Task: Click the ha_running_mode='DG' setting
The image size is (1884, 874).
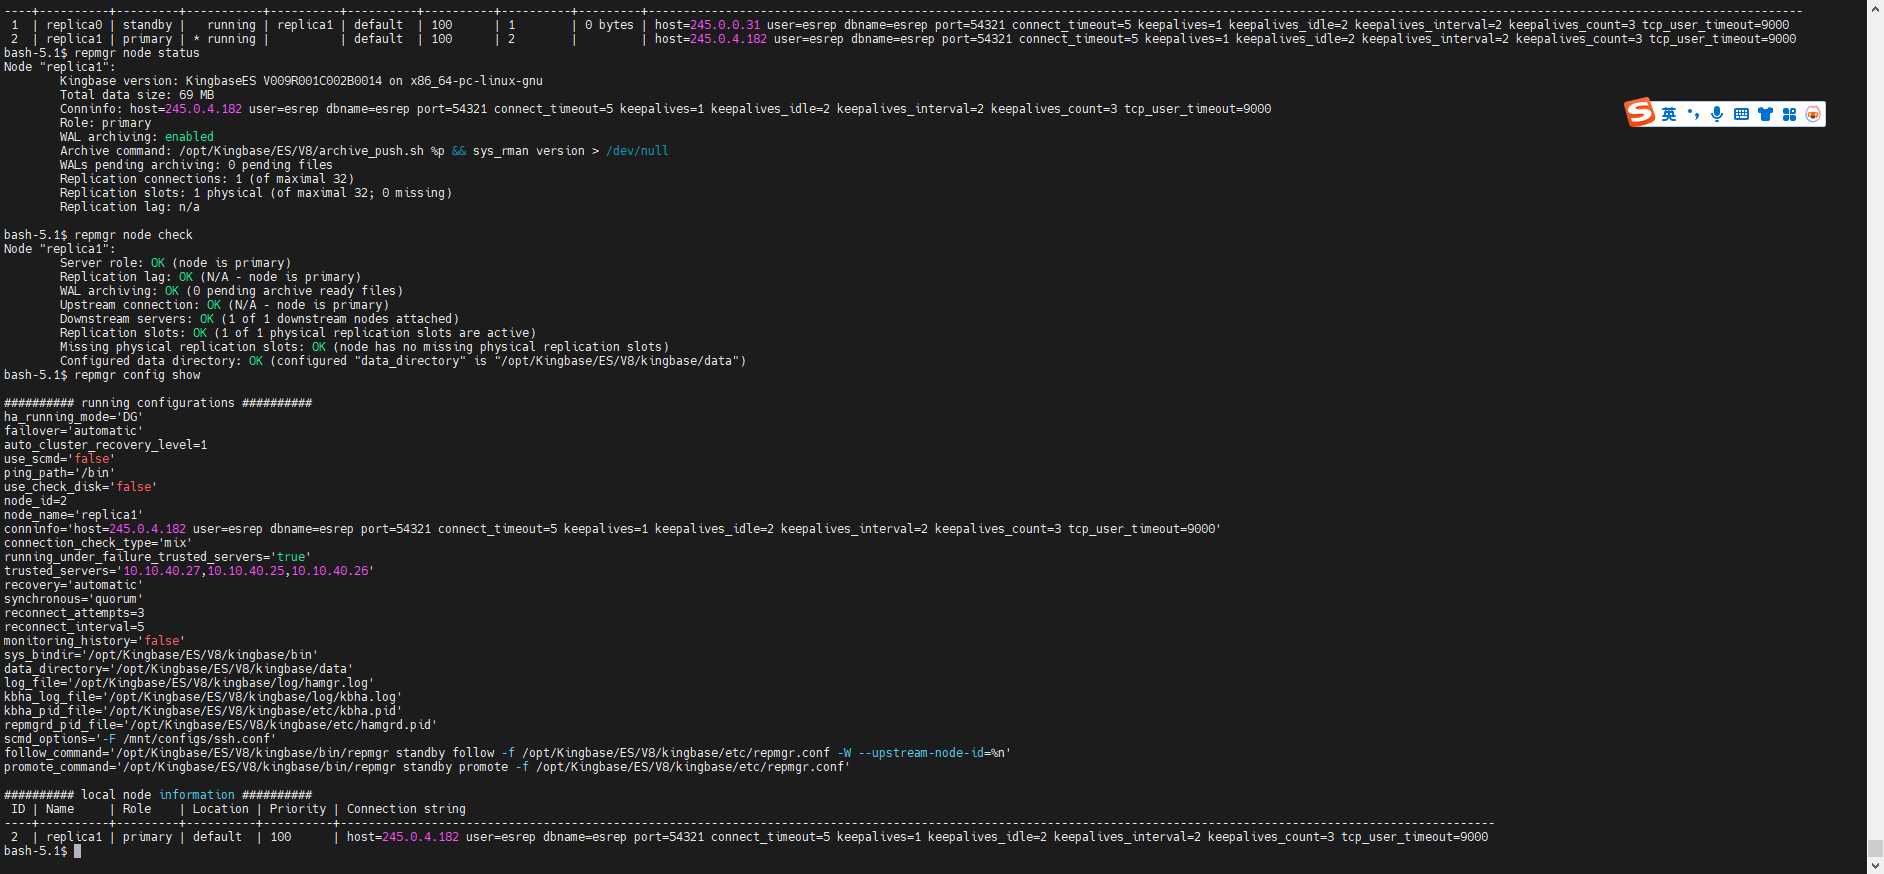Action: 73,417
